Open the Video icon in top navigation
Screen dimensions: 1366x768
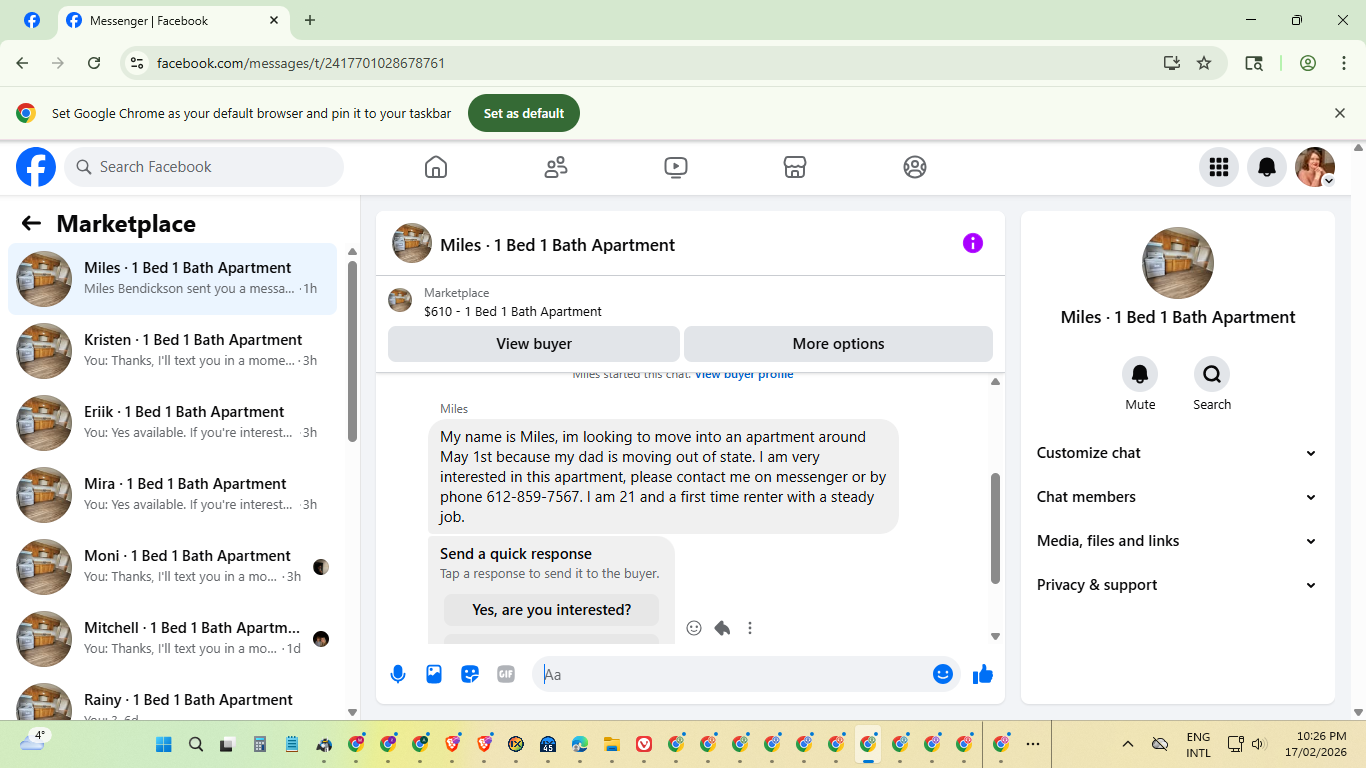click(x=676, y=167)
